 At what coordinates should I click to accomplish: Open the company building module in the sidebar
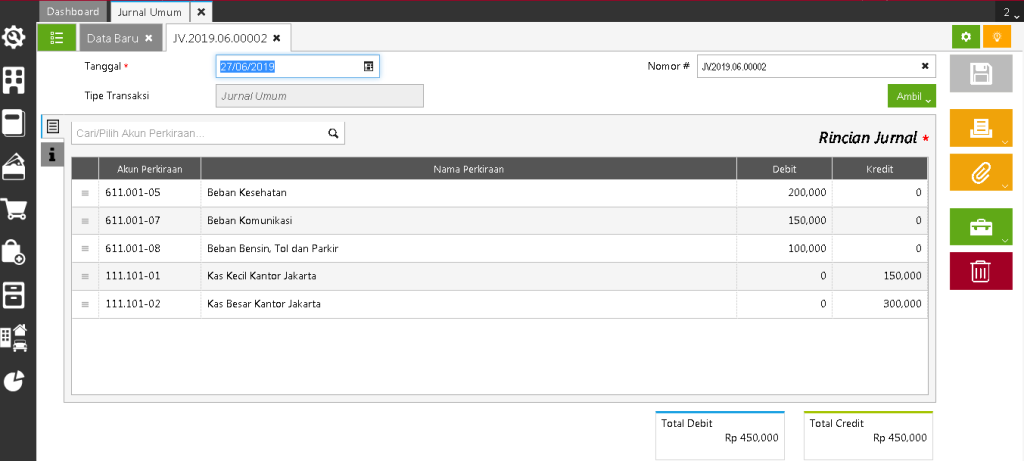14,81
